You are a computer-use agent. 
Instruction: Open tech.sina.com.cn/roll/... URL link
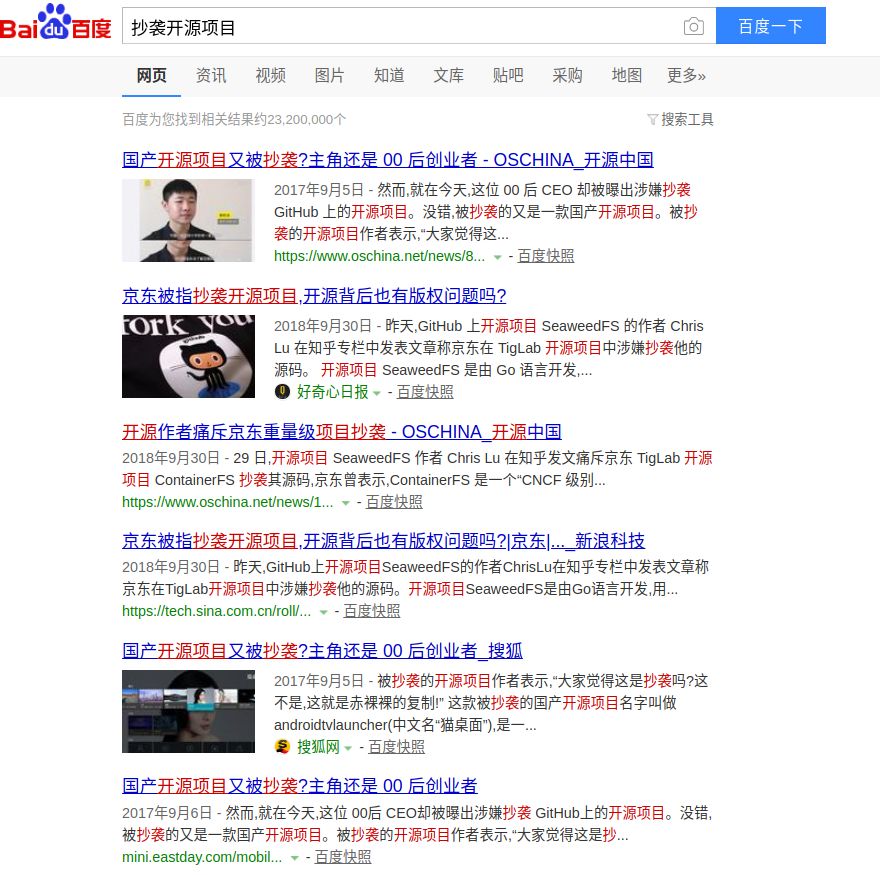pyautogui.click(x=217, y=611)
